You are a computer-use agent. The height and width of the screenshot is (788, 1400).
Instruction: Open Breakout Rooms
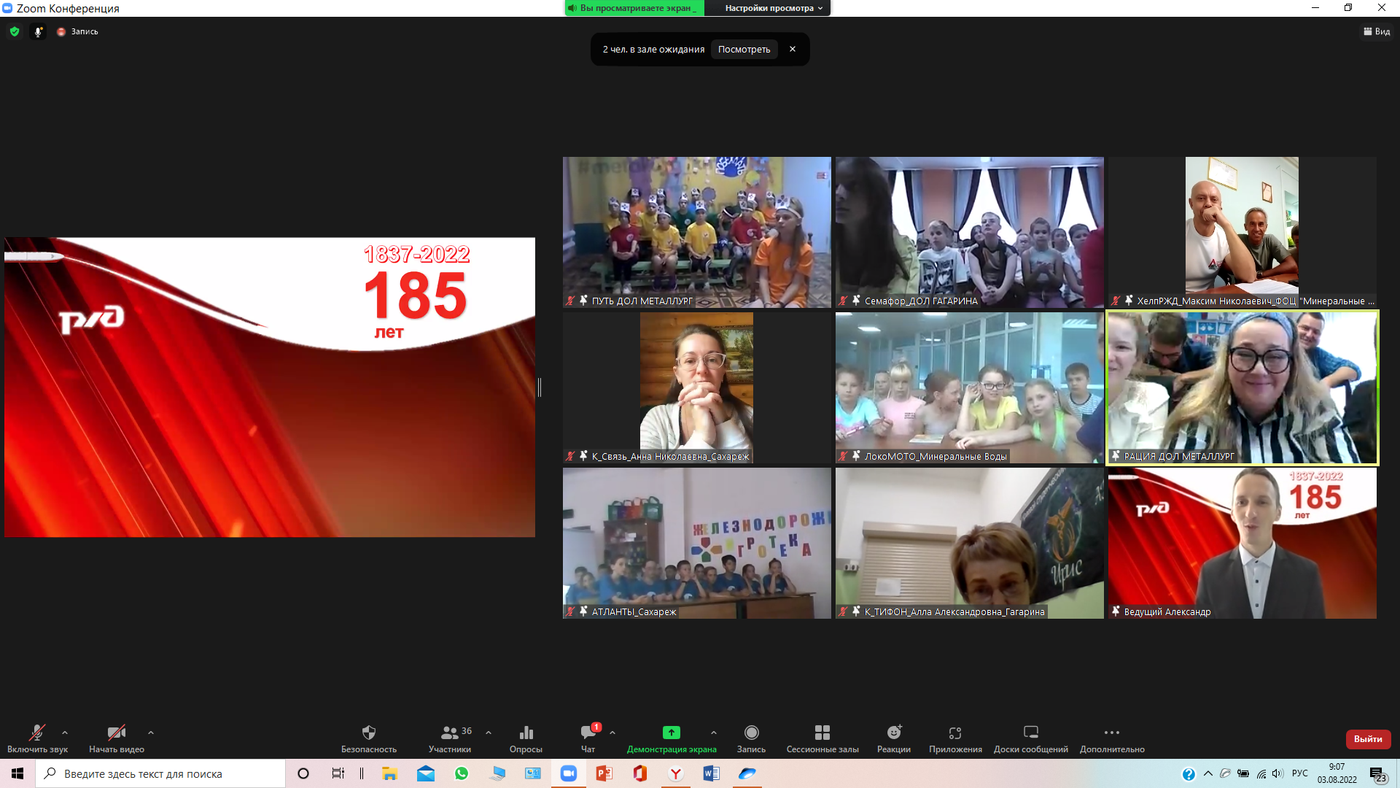pos(822,733)
